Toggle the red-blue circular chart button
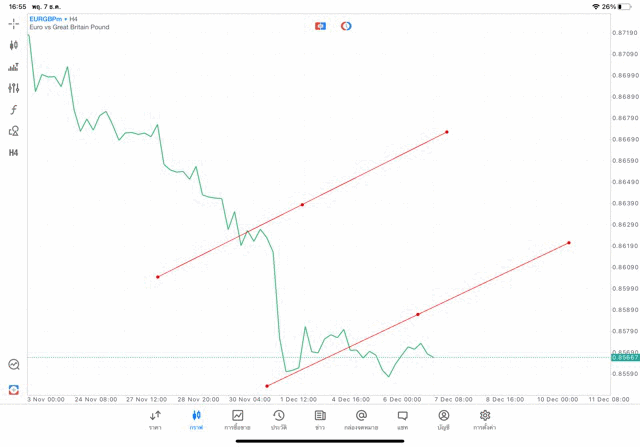The image size is (640, 447). [346, 25]
